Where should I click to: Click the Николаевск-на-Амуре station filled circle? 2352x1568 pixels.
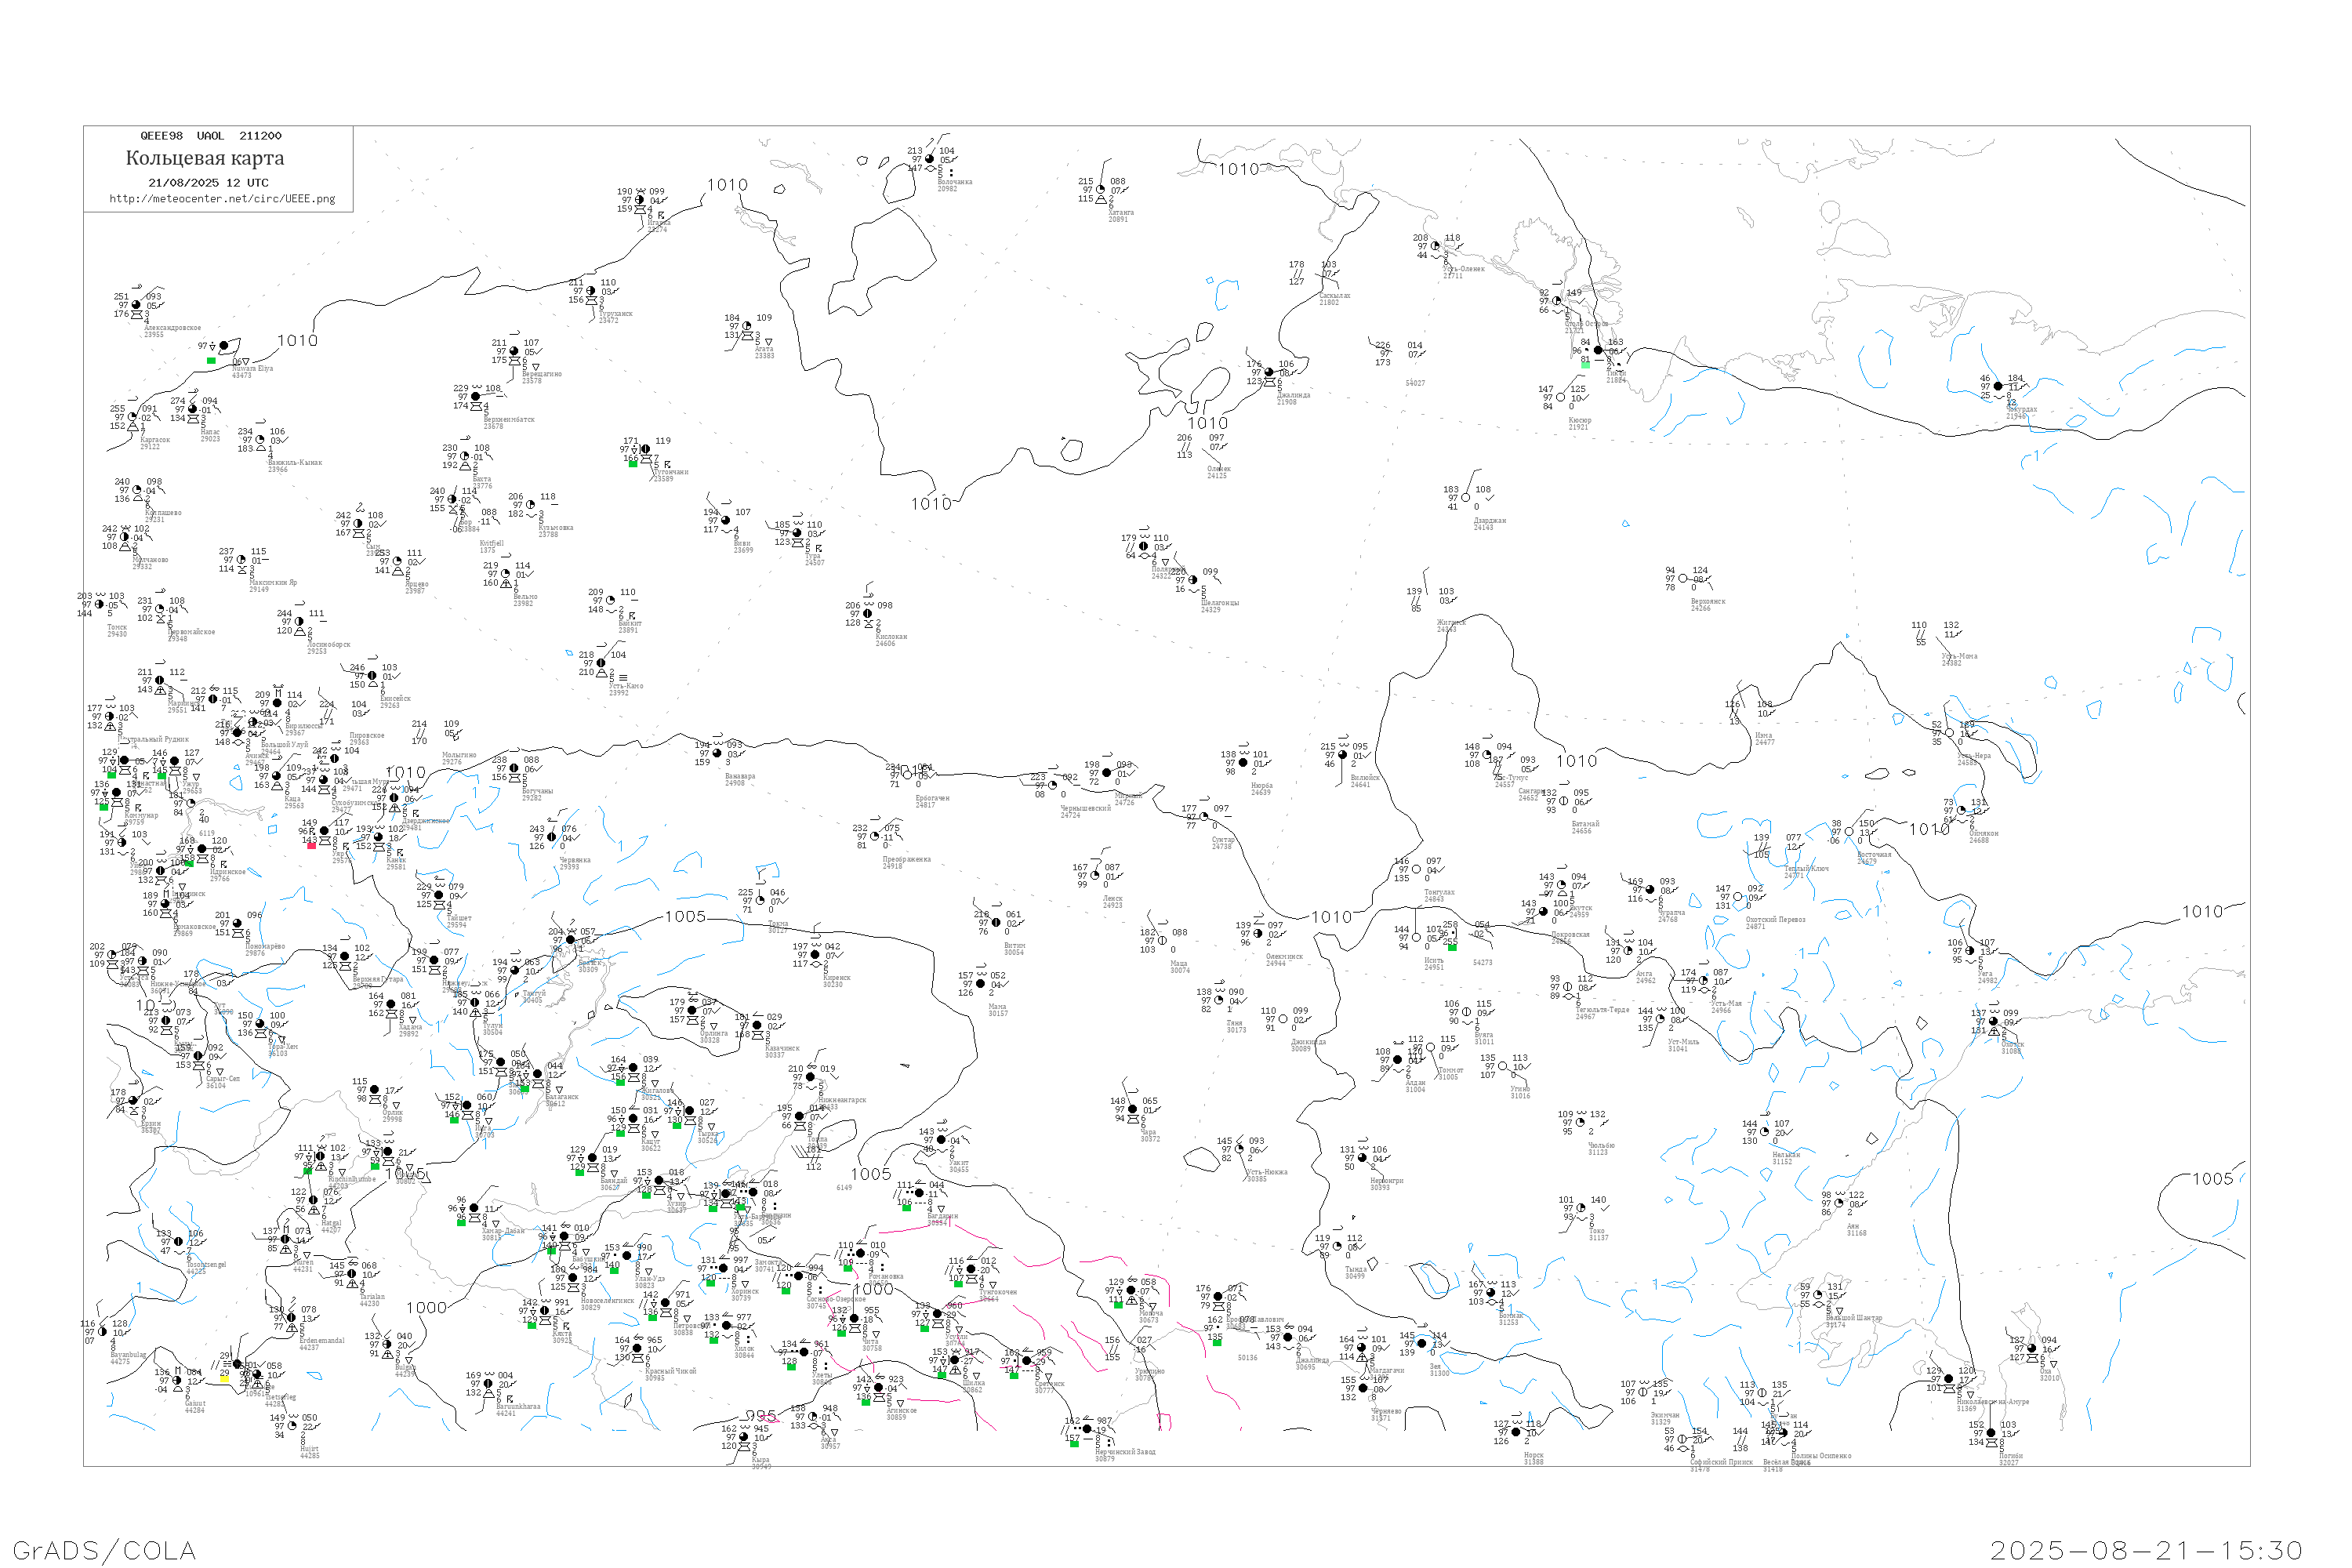click(x=1948, y=1379)
